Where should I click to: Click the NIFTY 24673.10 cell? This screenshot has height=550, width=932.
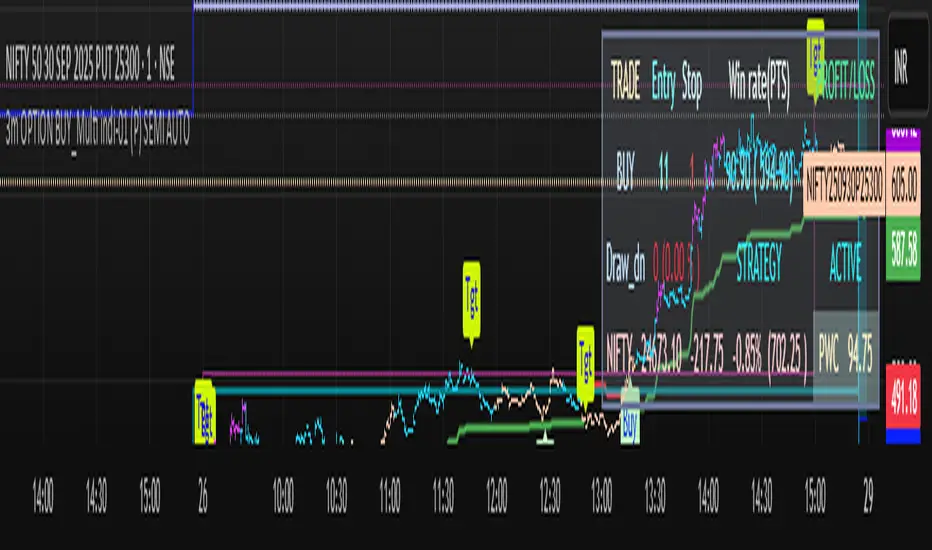[644, 354]
